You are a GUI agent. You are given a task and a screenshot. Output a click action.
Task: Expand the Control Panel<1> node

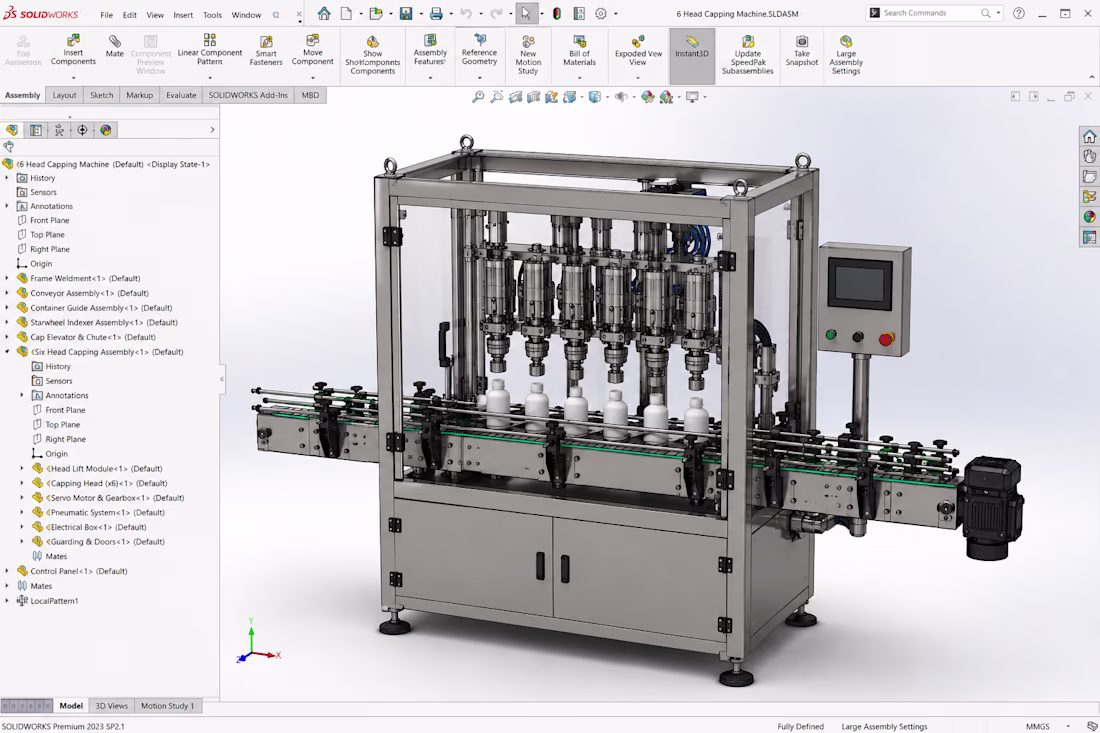tap(7, 571)
